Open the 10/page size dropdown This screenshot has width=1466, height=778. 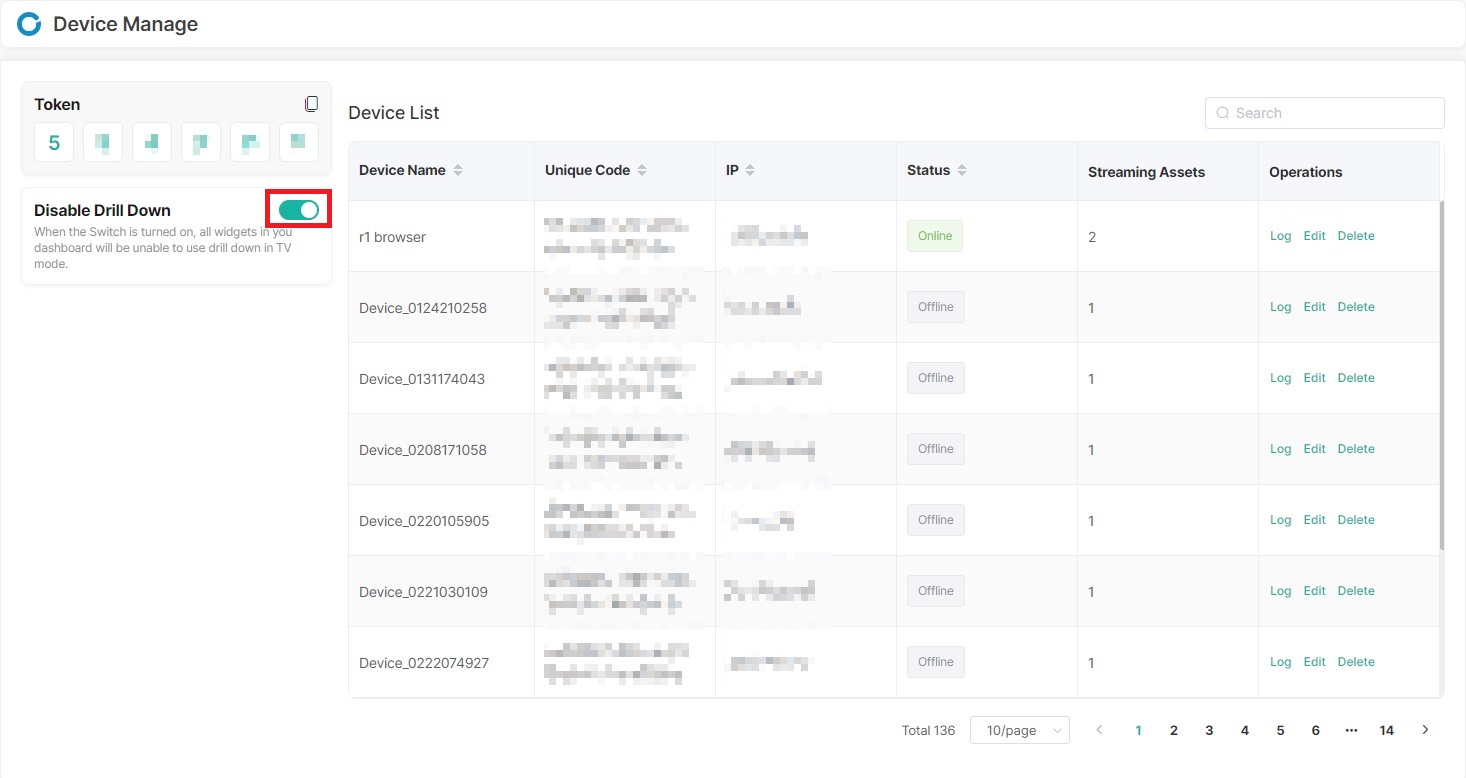pyautogui.click(x=1019, y=731)
